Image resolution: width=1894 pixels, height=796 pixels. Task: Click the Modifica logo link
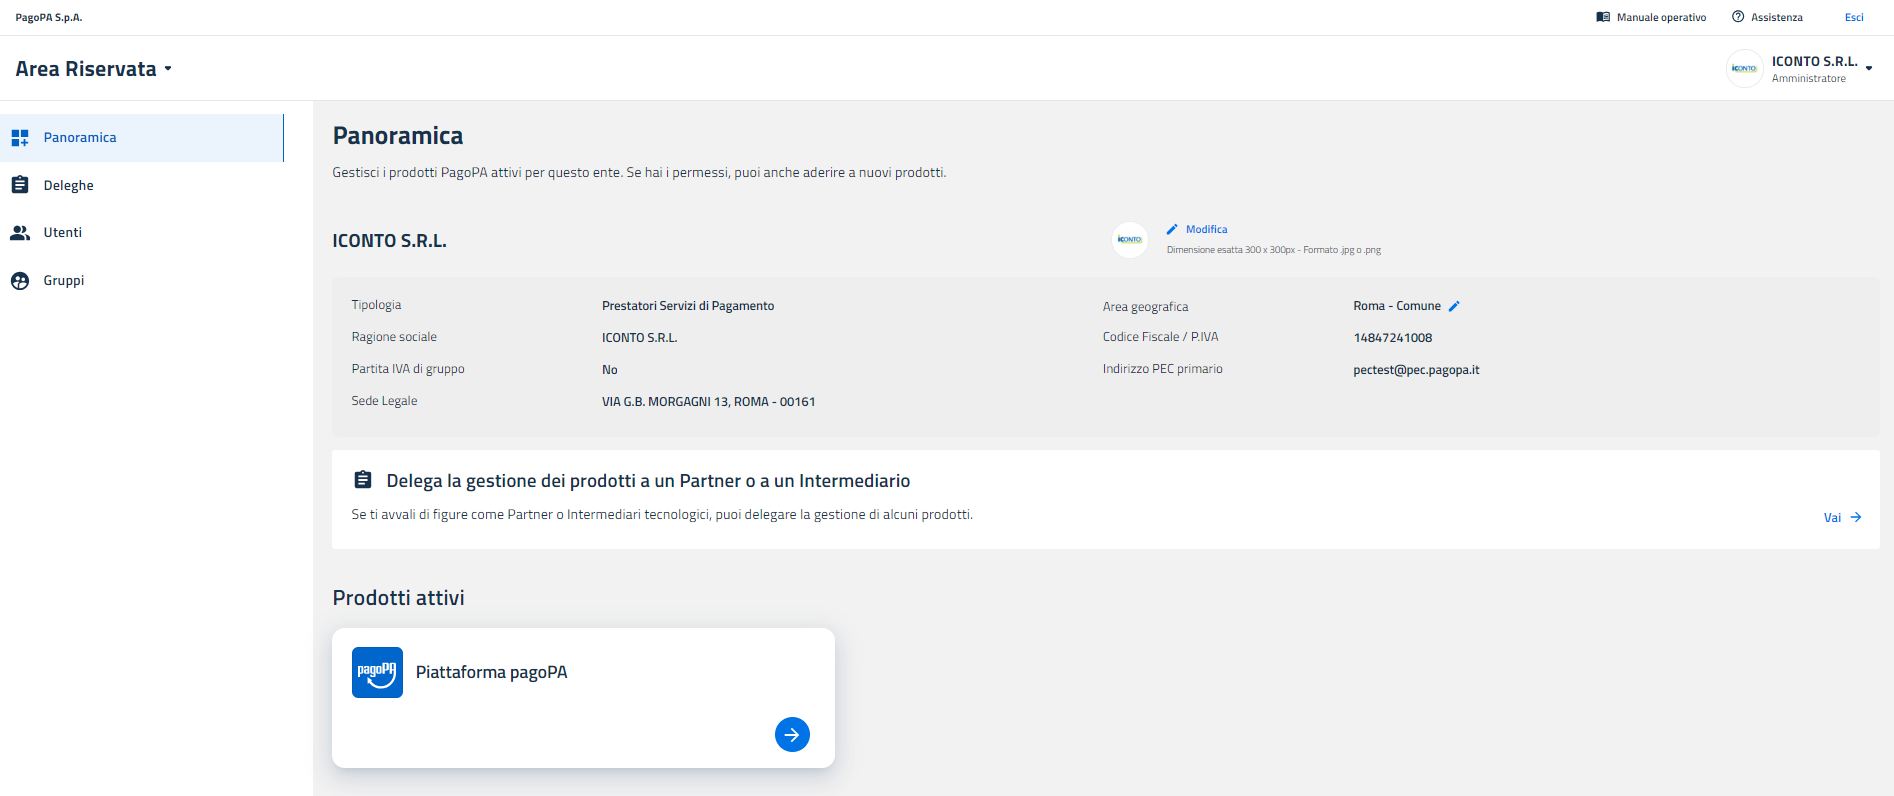[x=1206, y=229]
